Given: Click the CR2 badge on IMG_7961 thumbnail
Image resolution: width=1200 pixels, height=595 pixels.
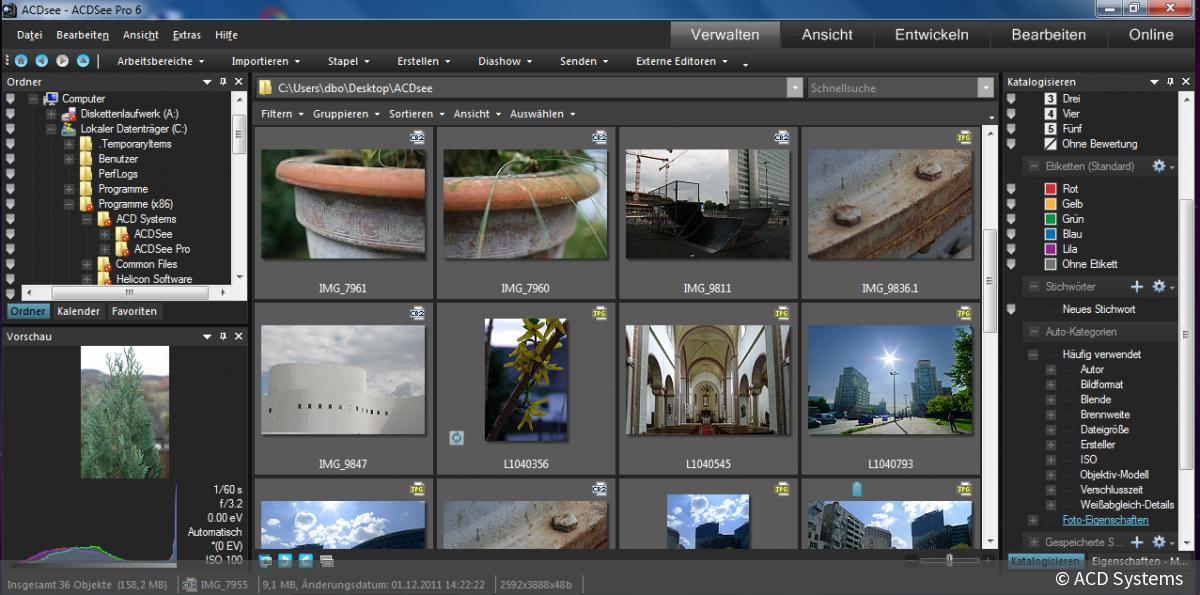Looking at the screenshot, I should (417, 138).
